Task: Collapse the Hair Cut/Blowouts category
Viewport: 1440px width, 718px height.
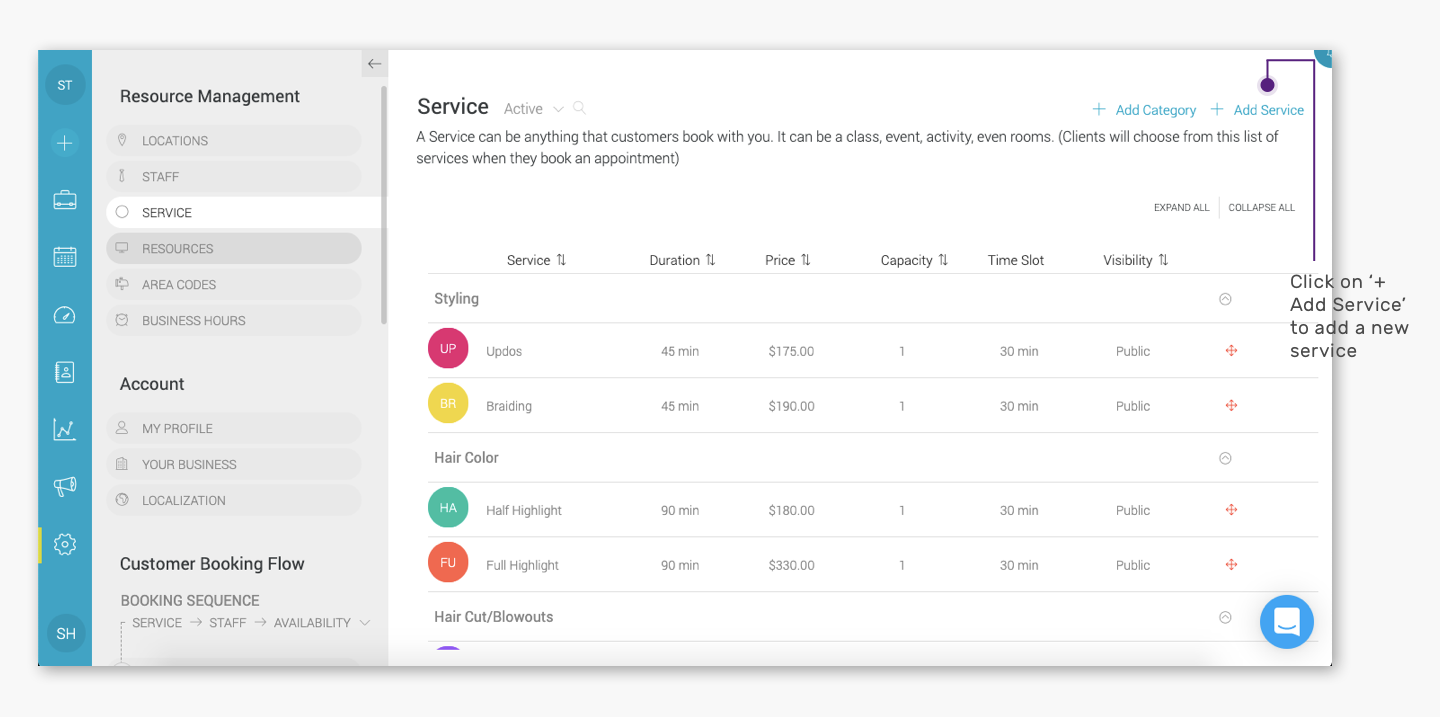Action: [x=1225, y=617]
